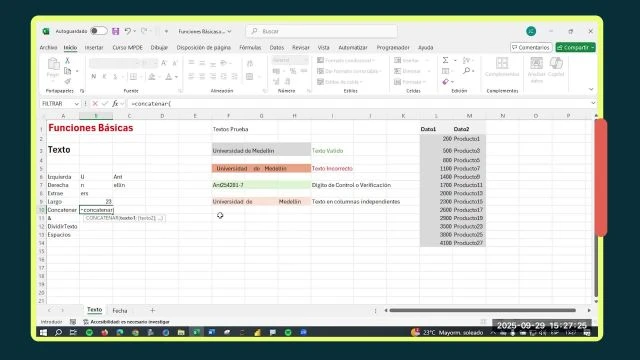The height and width of the screenshot is (360, 640).
Task: Open the font name combo box
Action: [x=114, y=63]
